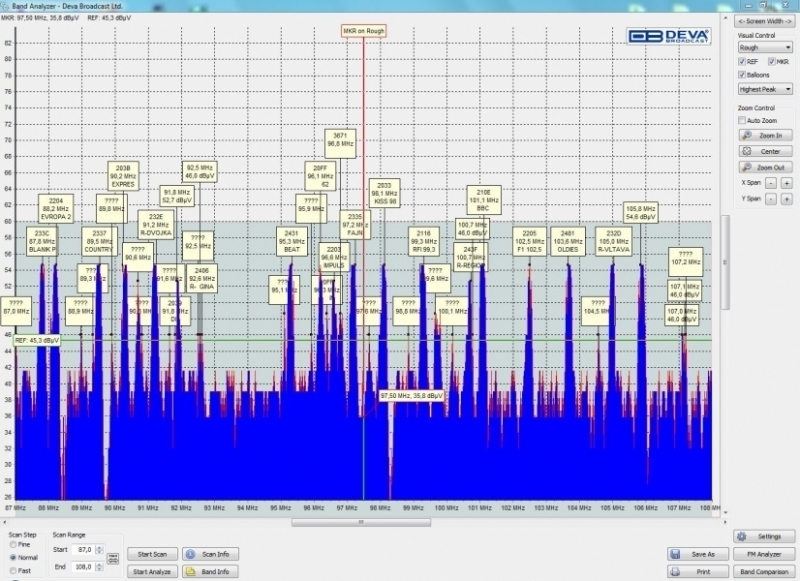Click the '3671 96,8 MHz' balloon
Image resolution: width=800 pixels, height=581 pixels.
[340, 144]
